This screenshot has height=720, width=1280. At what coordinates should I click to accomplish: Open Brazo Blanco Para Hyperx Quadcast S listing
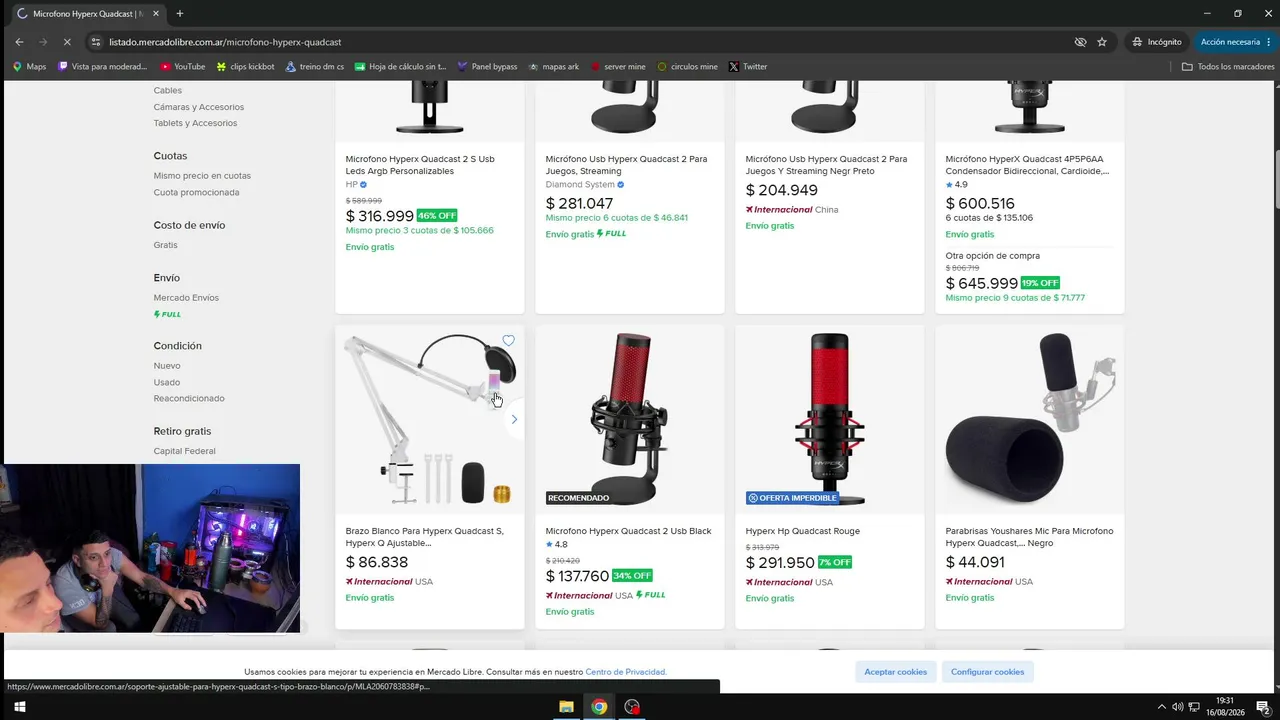pos(425,537)
